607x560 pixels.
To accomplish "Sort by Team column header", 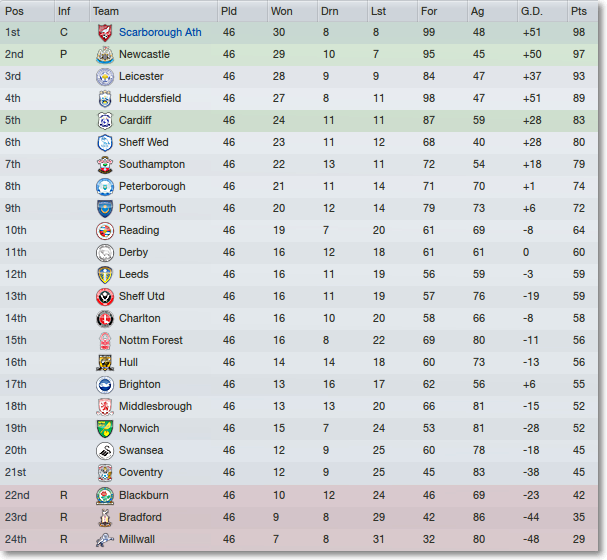I will (106, 11).
